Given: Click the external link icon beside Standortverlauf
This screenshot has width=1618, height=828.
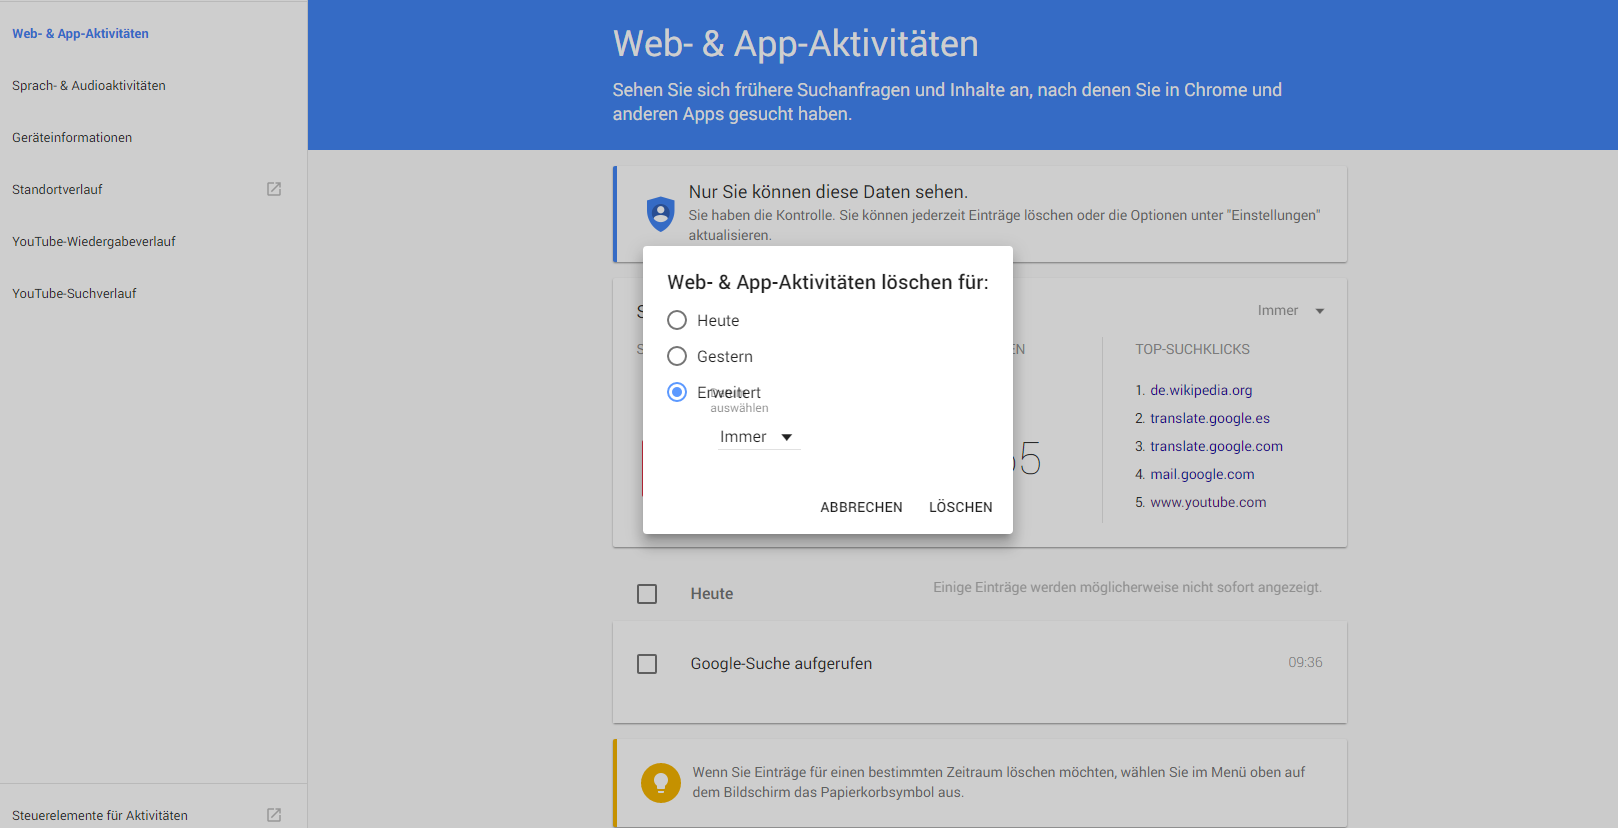Looking at the screenshot, I should [274, 189].
